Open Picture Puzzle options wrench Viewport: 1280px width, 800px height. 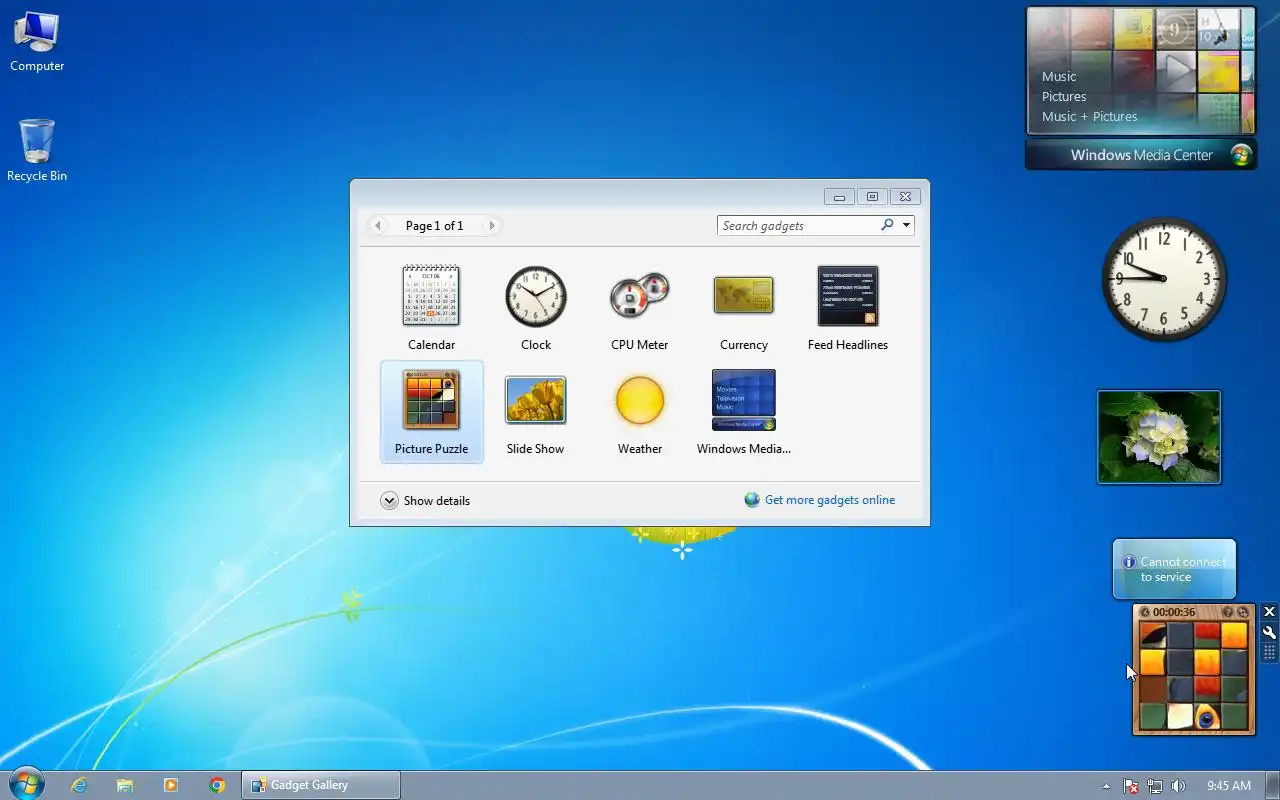[x=1269, y=632]
